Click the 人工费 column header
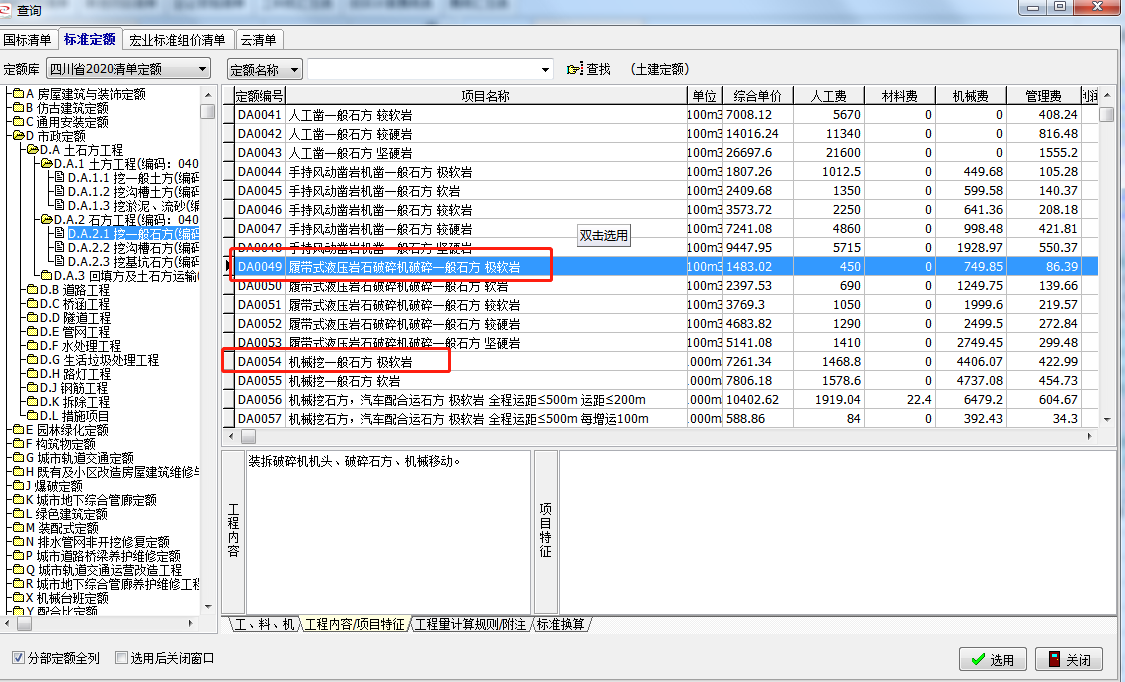The width and height of the screenshot is (1125, 682). click(x=829, y=95)
